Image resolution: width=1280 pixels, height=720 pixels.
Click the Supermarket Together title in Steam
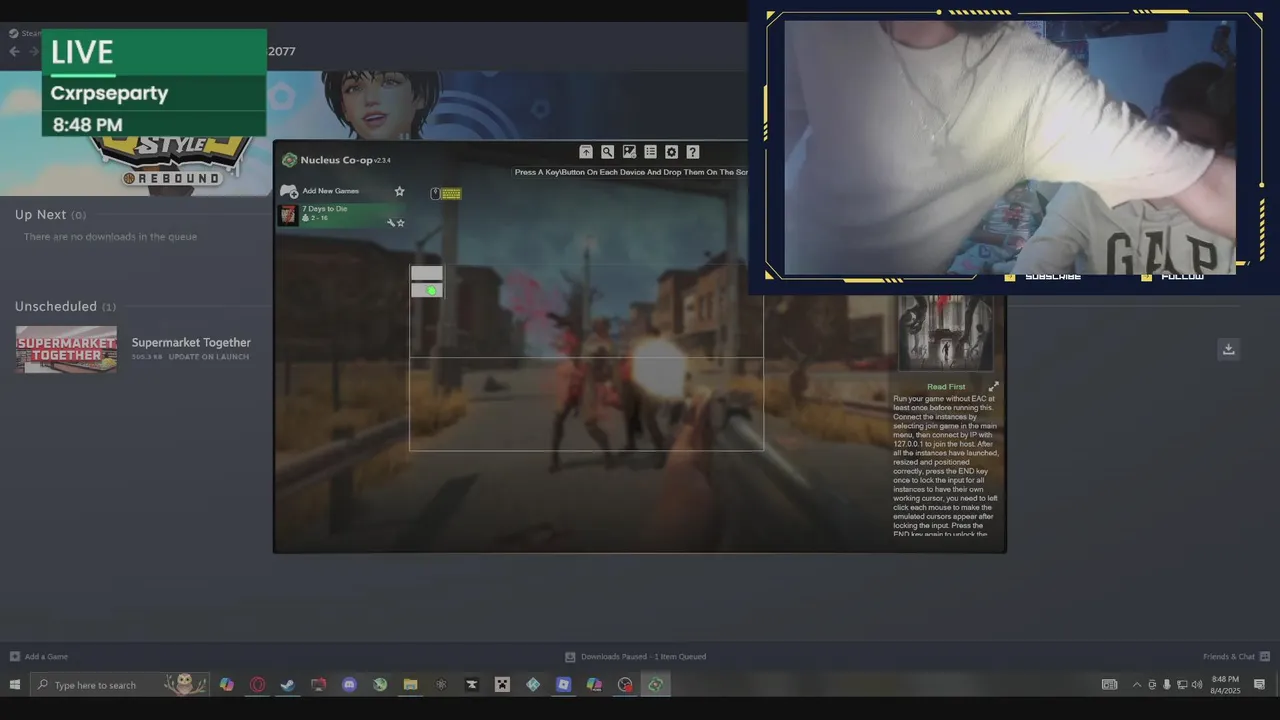click(x=191, y=342)
